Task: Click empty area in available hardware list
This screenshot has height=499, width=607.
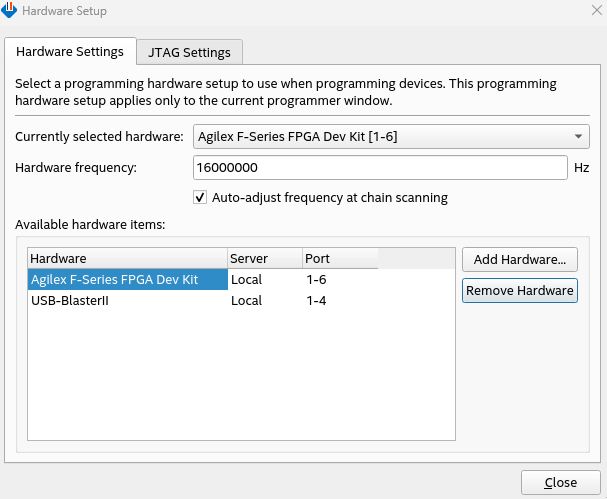Action: [x=240, y=380]
